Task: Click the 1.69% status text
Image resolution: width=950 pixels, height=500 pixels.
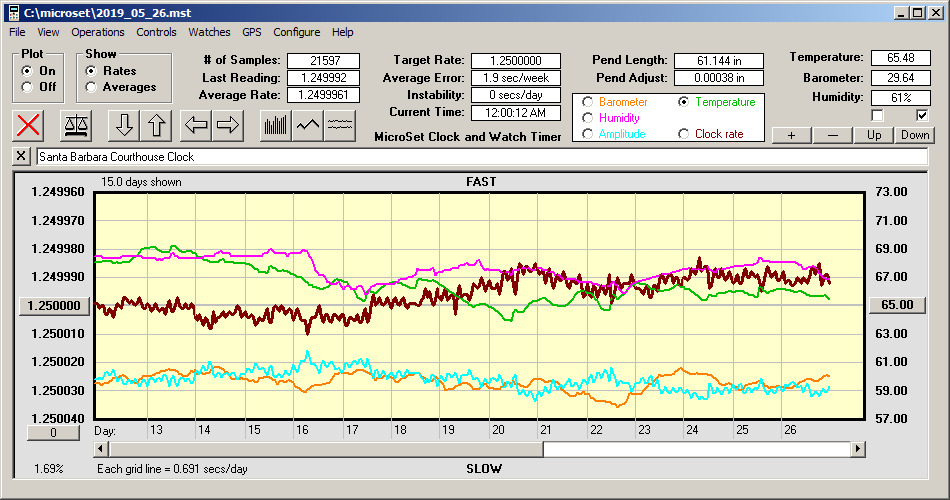Action: [48, 468]
